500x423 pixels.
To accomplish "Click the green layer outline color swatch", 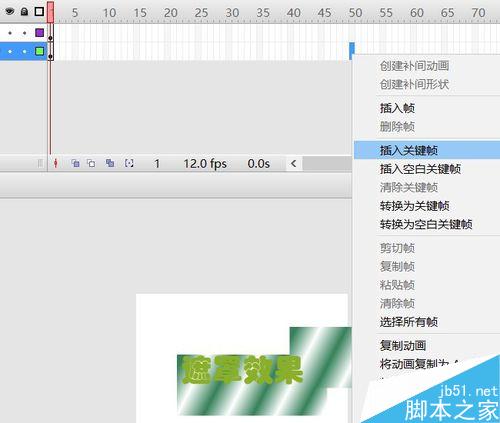I will pyautogui.click(x=40, y=51).
